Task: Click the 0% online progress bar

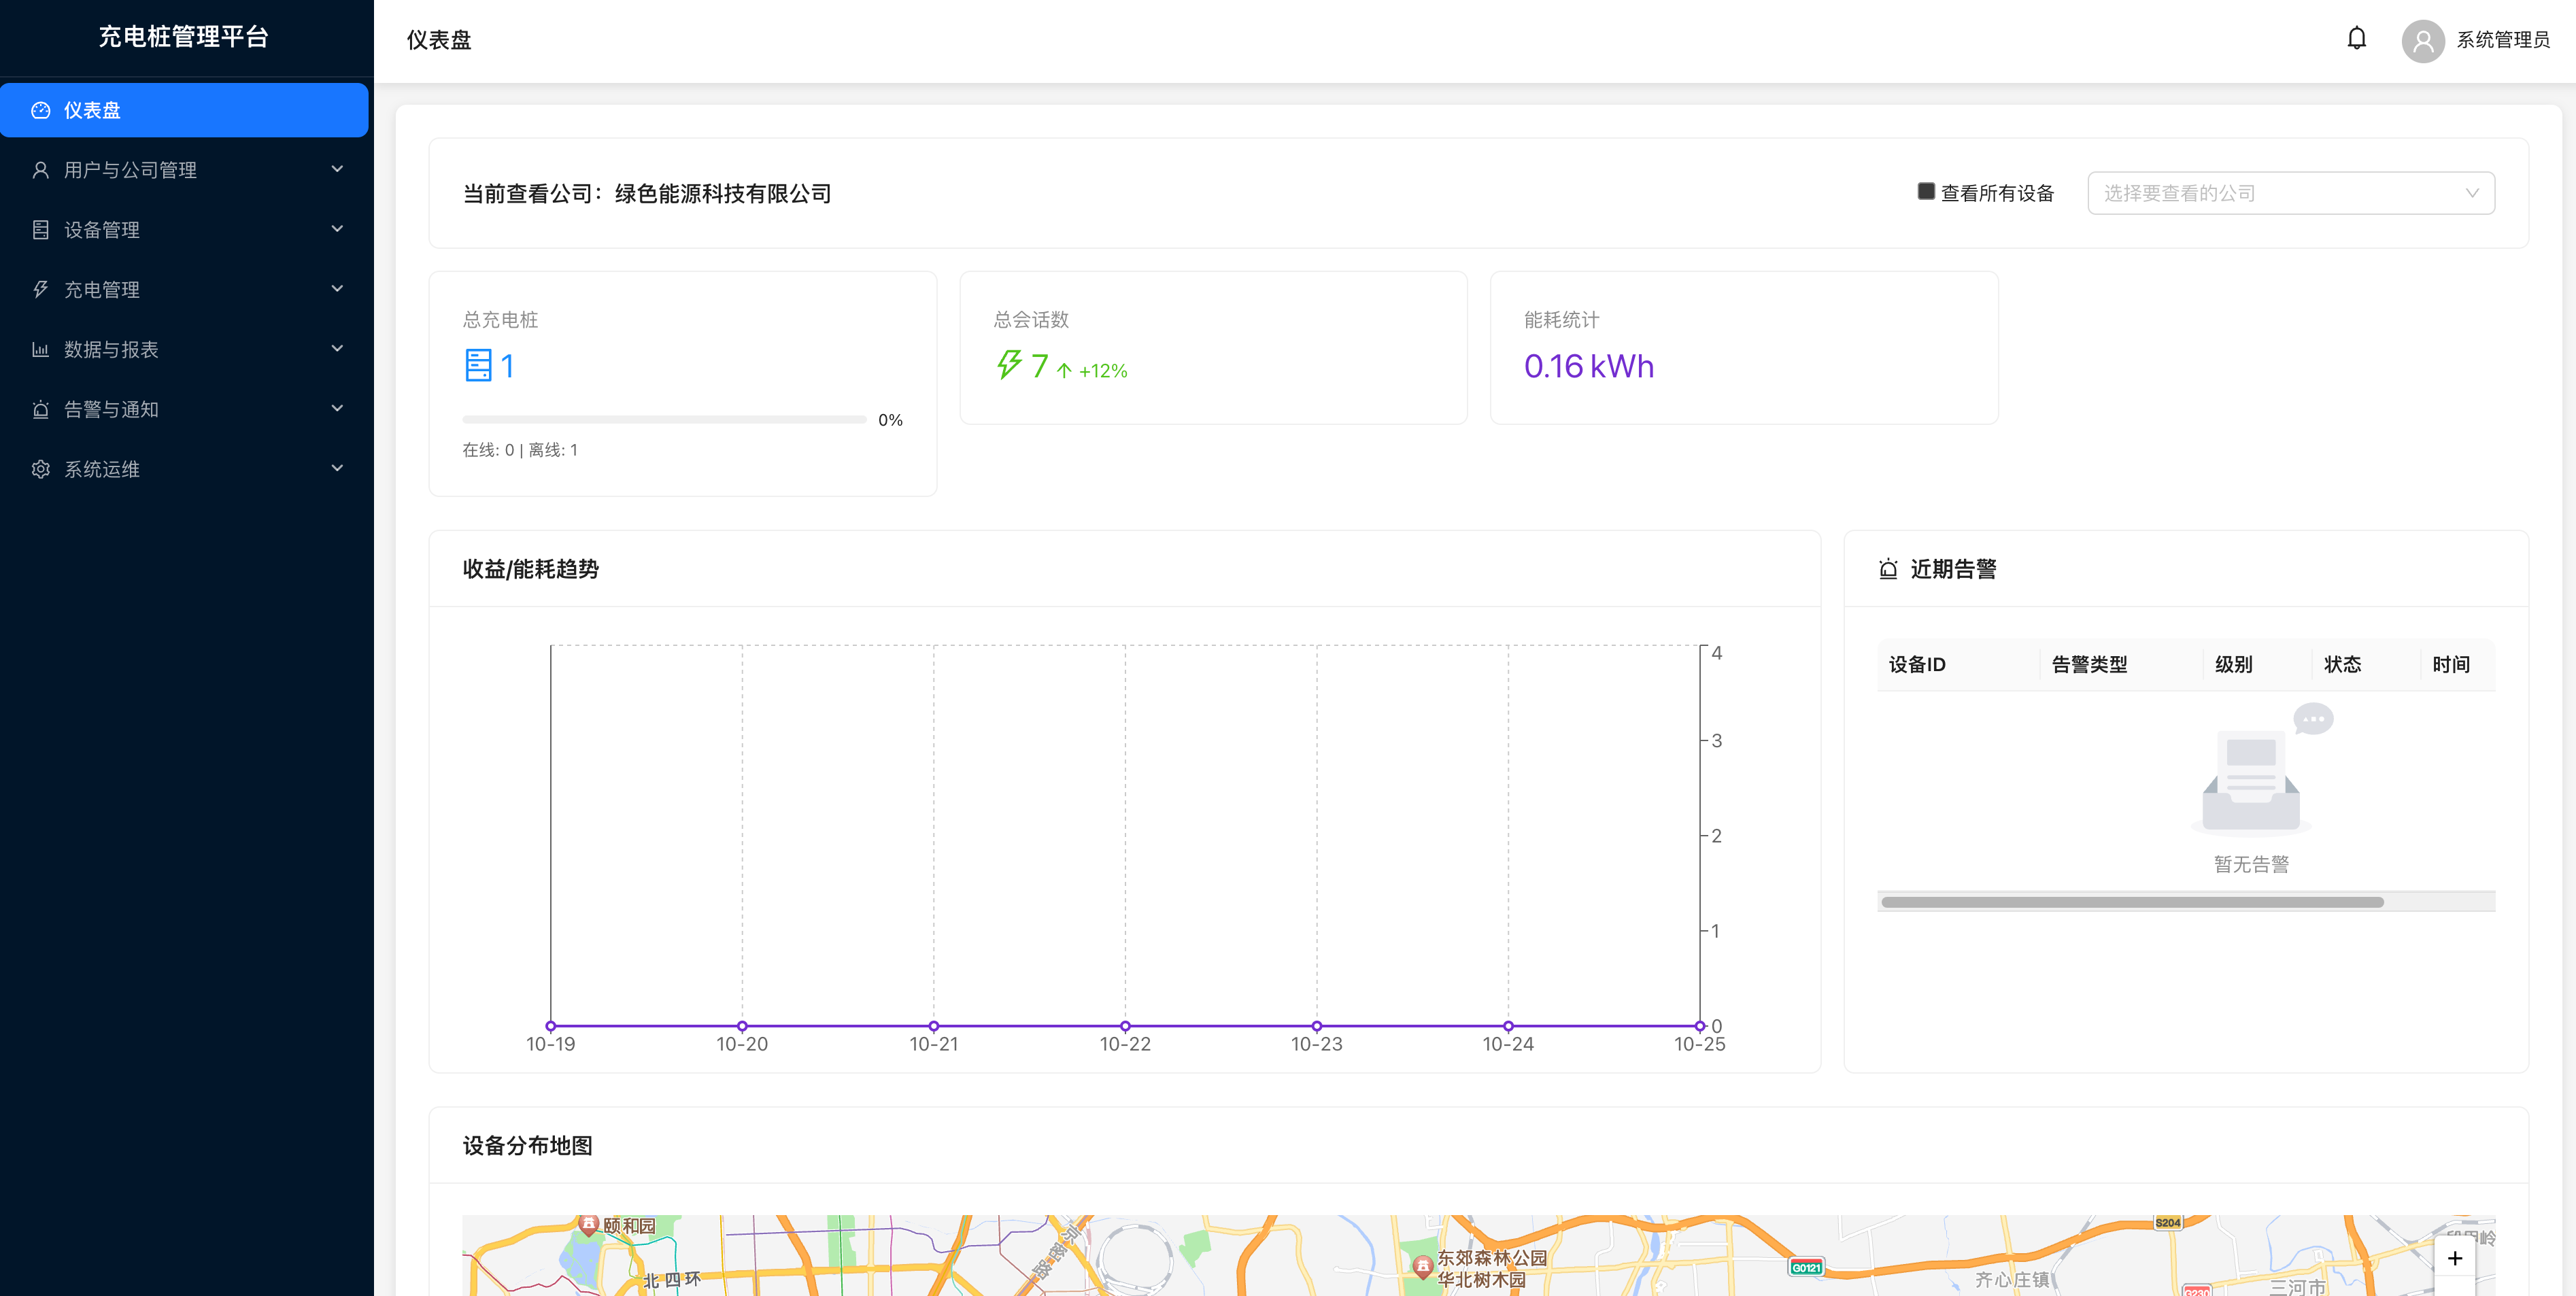Action: pos(664,420)
